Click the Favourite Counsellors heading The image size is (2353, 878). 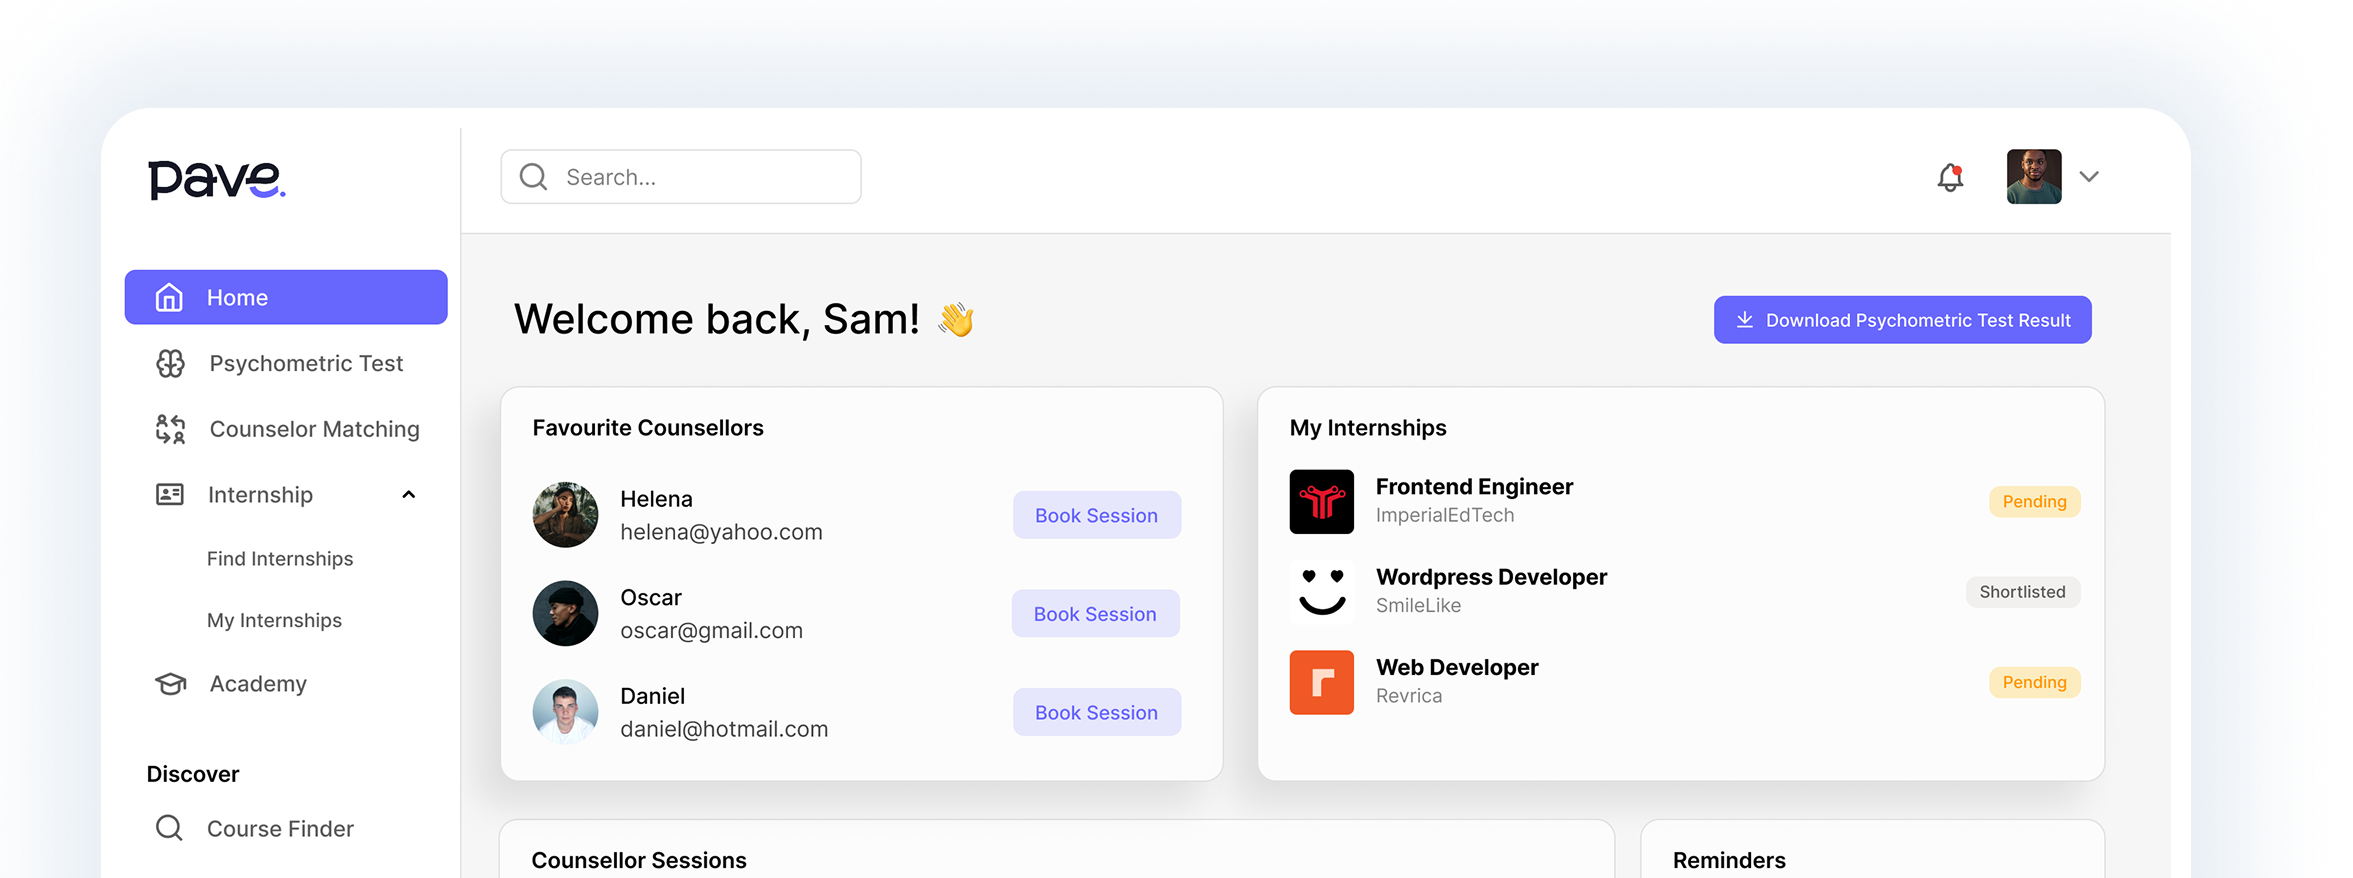[648, 428]
